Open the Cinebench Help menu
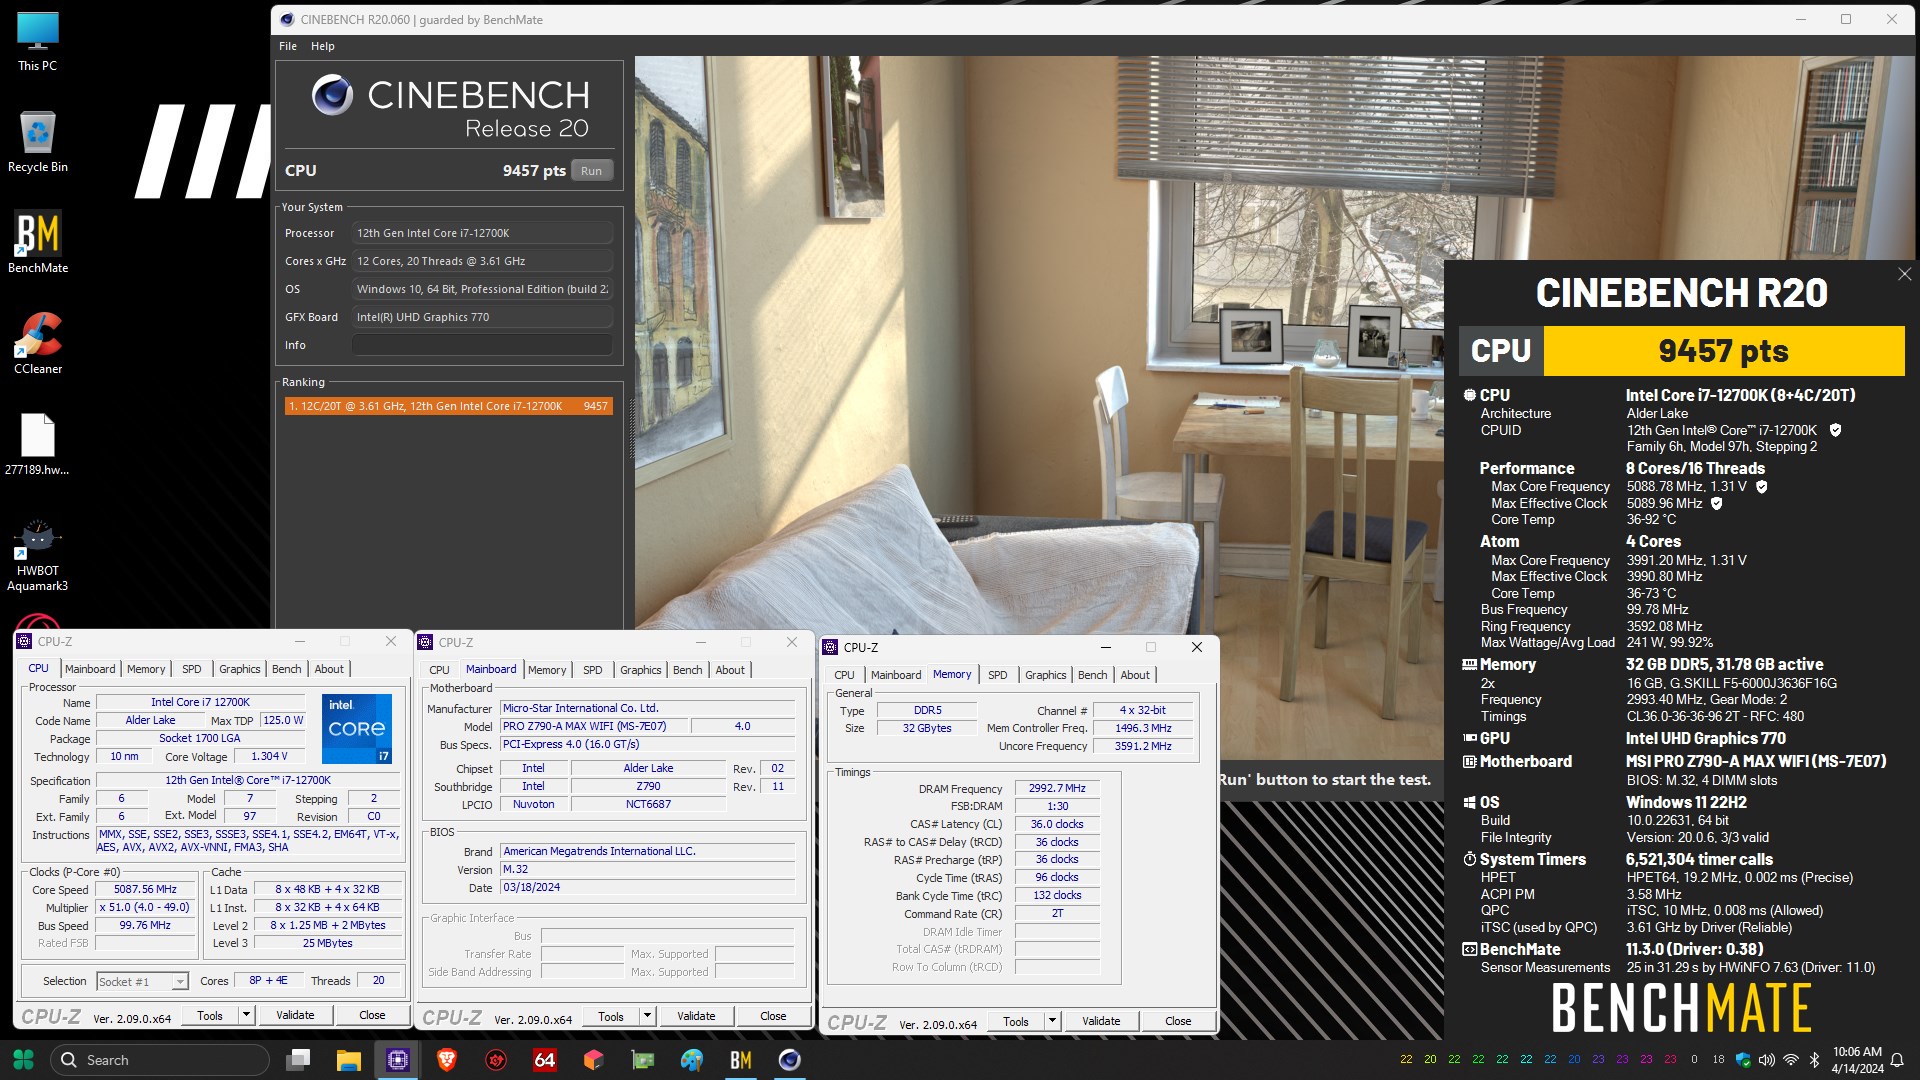The height and width of the screenshot is (1080, 1920). pyautogui.click(x=322, y=46)
